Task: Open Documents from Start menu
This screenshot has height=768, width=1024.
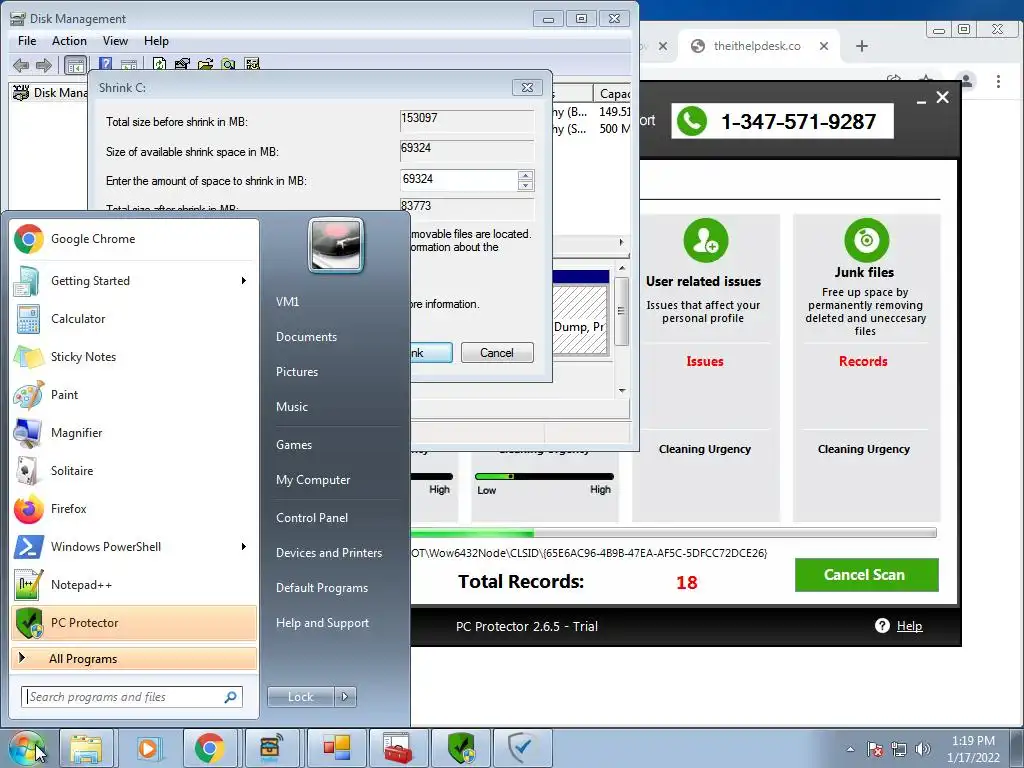Action: (306, 337)
